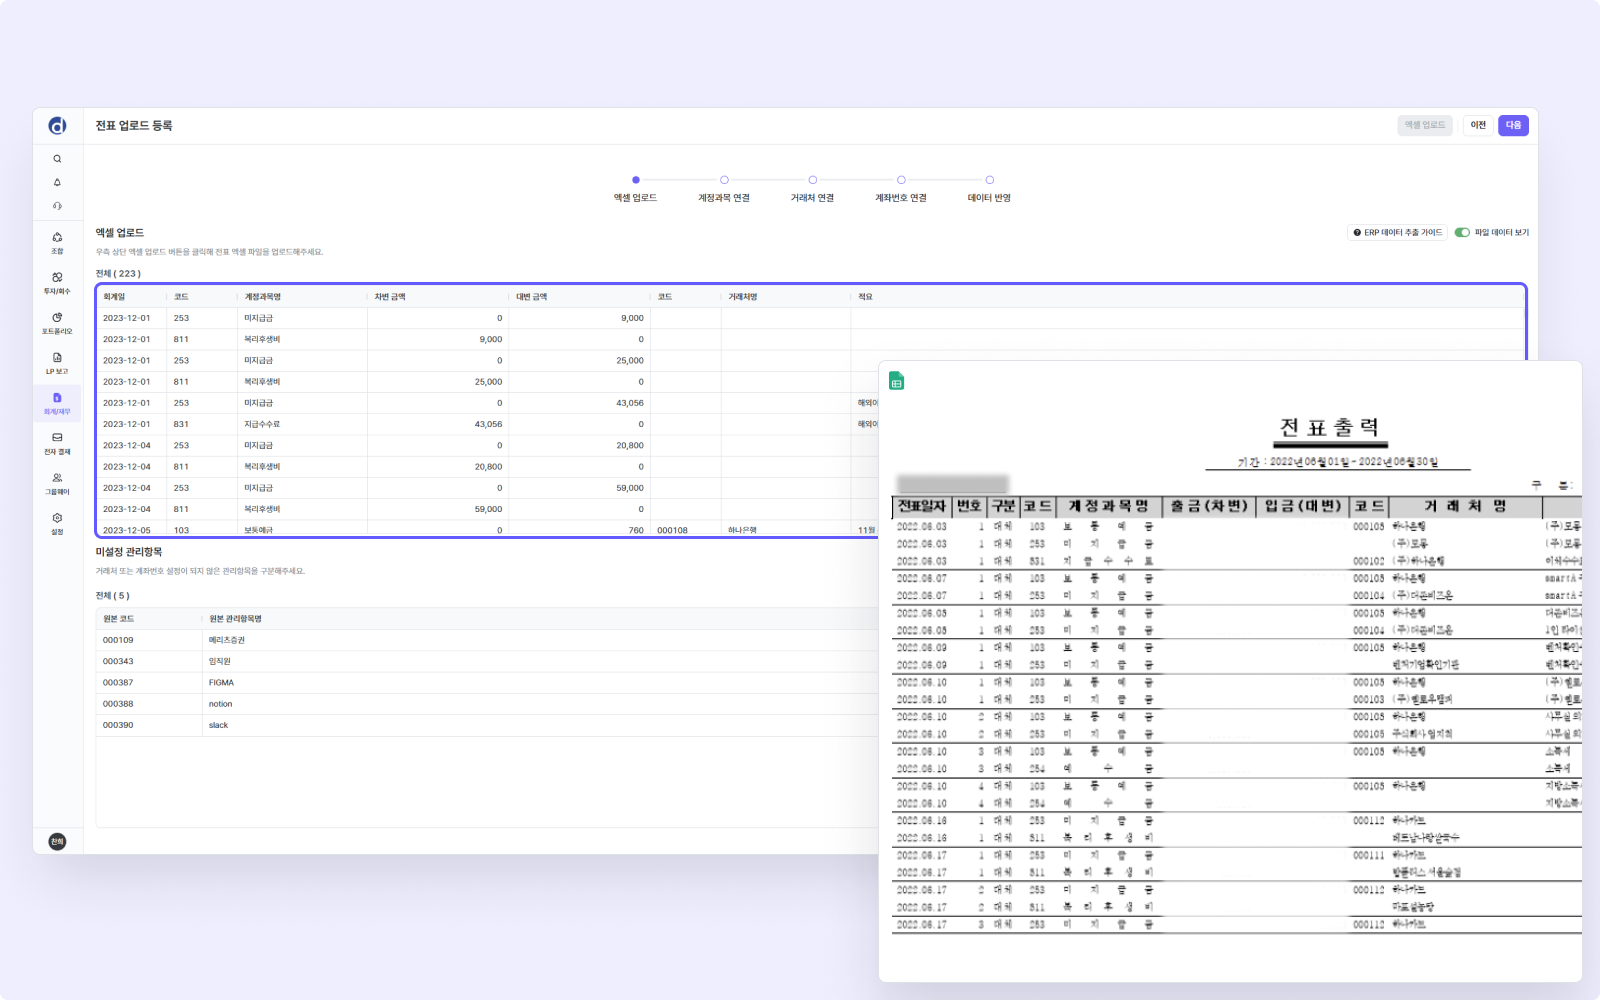The width and height of the screenshot is (1600, 1000).
Task: Open search from the sidebar magnifier icon
Action: [x=57, y=159]
